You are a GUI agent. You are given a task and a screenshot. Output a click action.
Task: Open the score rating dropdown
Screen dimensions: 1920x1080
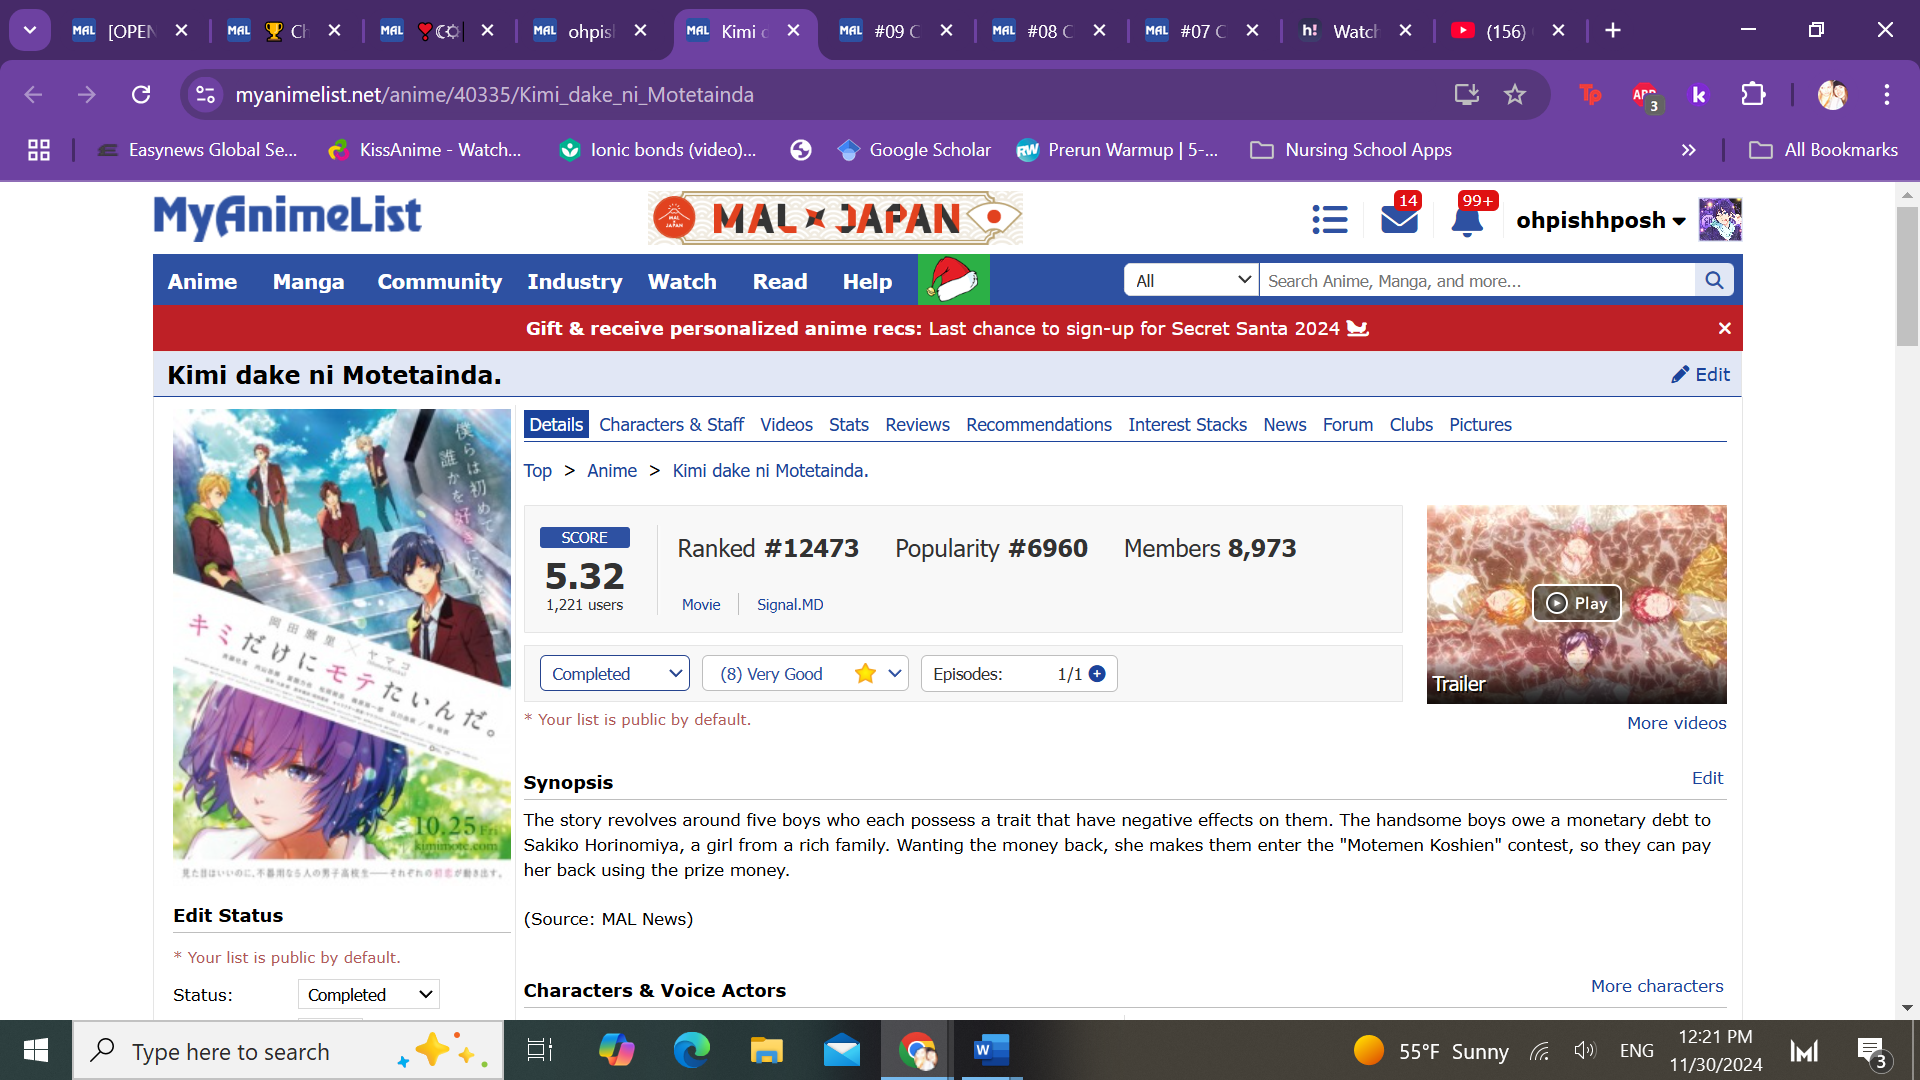[x=804, y=674]
